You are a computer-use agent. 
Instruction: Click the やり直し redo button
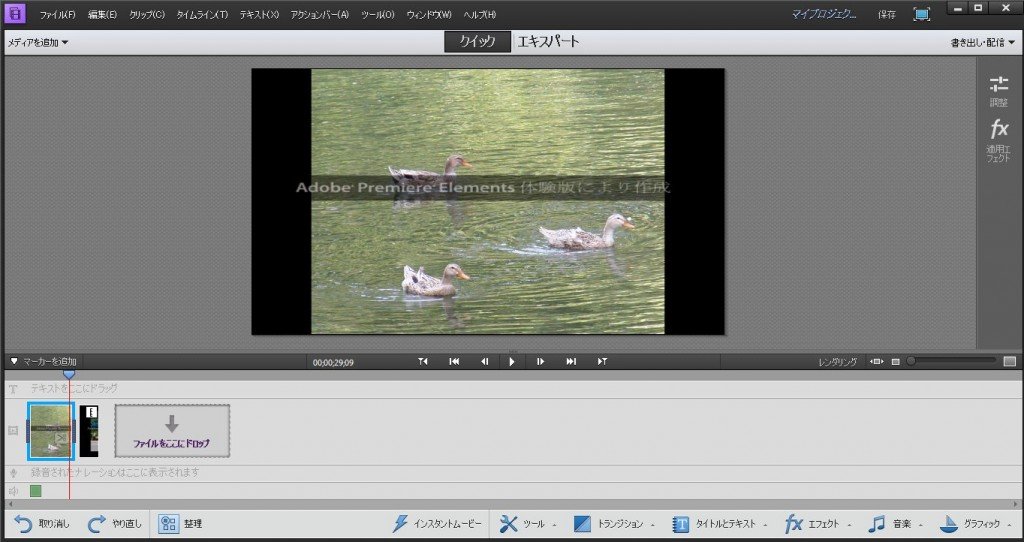coord(115,524)
